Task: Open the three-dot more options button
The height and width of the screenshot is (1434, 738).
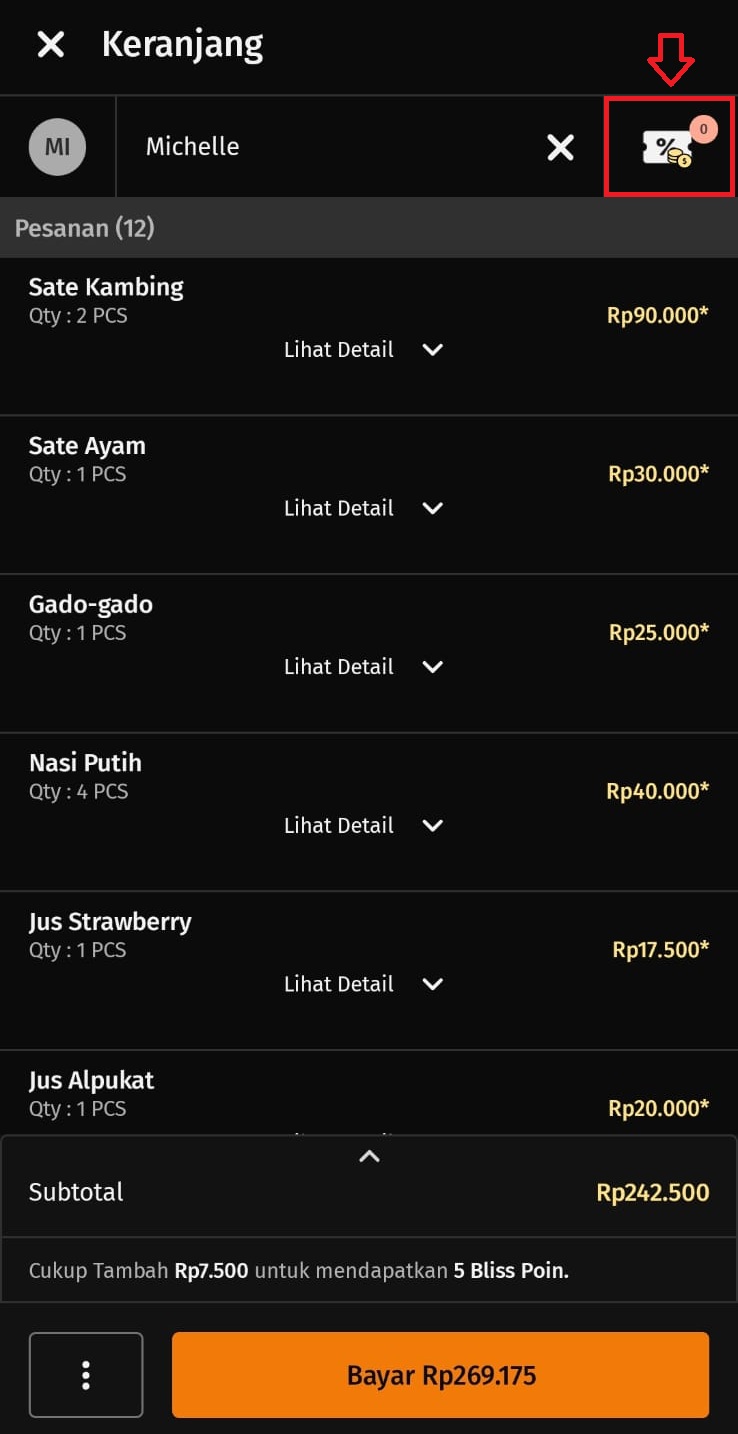Action: coord(86,1375)
